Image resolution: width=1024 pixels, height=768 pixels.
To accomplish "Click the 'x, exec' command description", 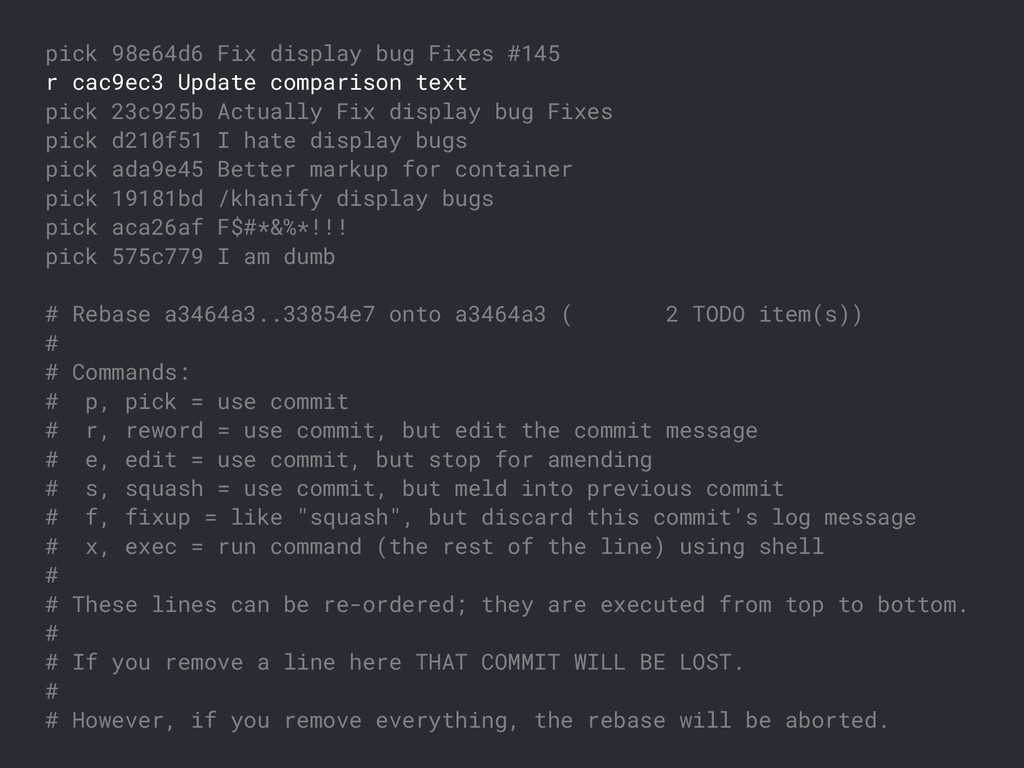I will (x=455, y=547).
